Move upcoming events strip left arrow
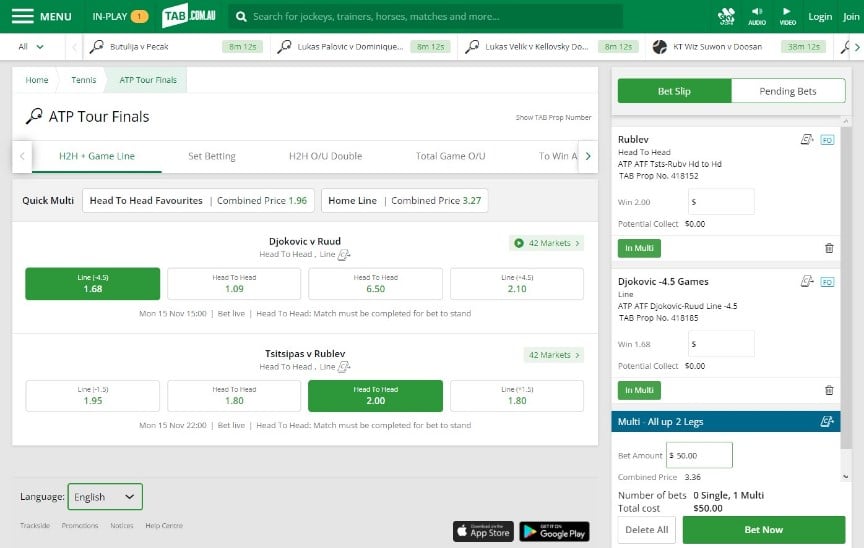 [x=74, y=47]
